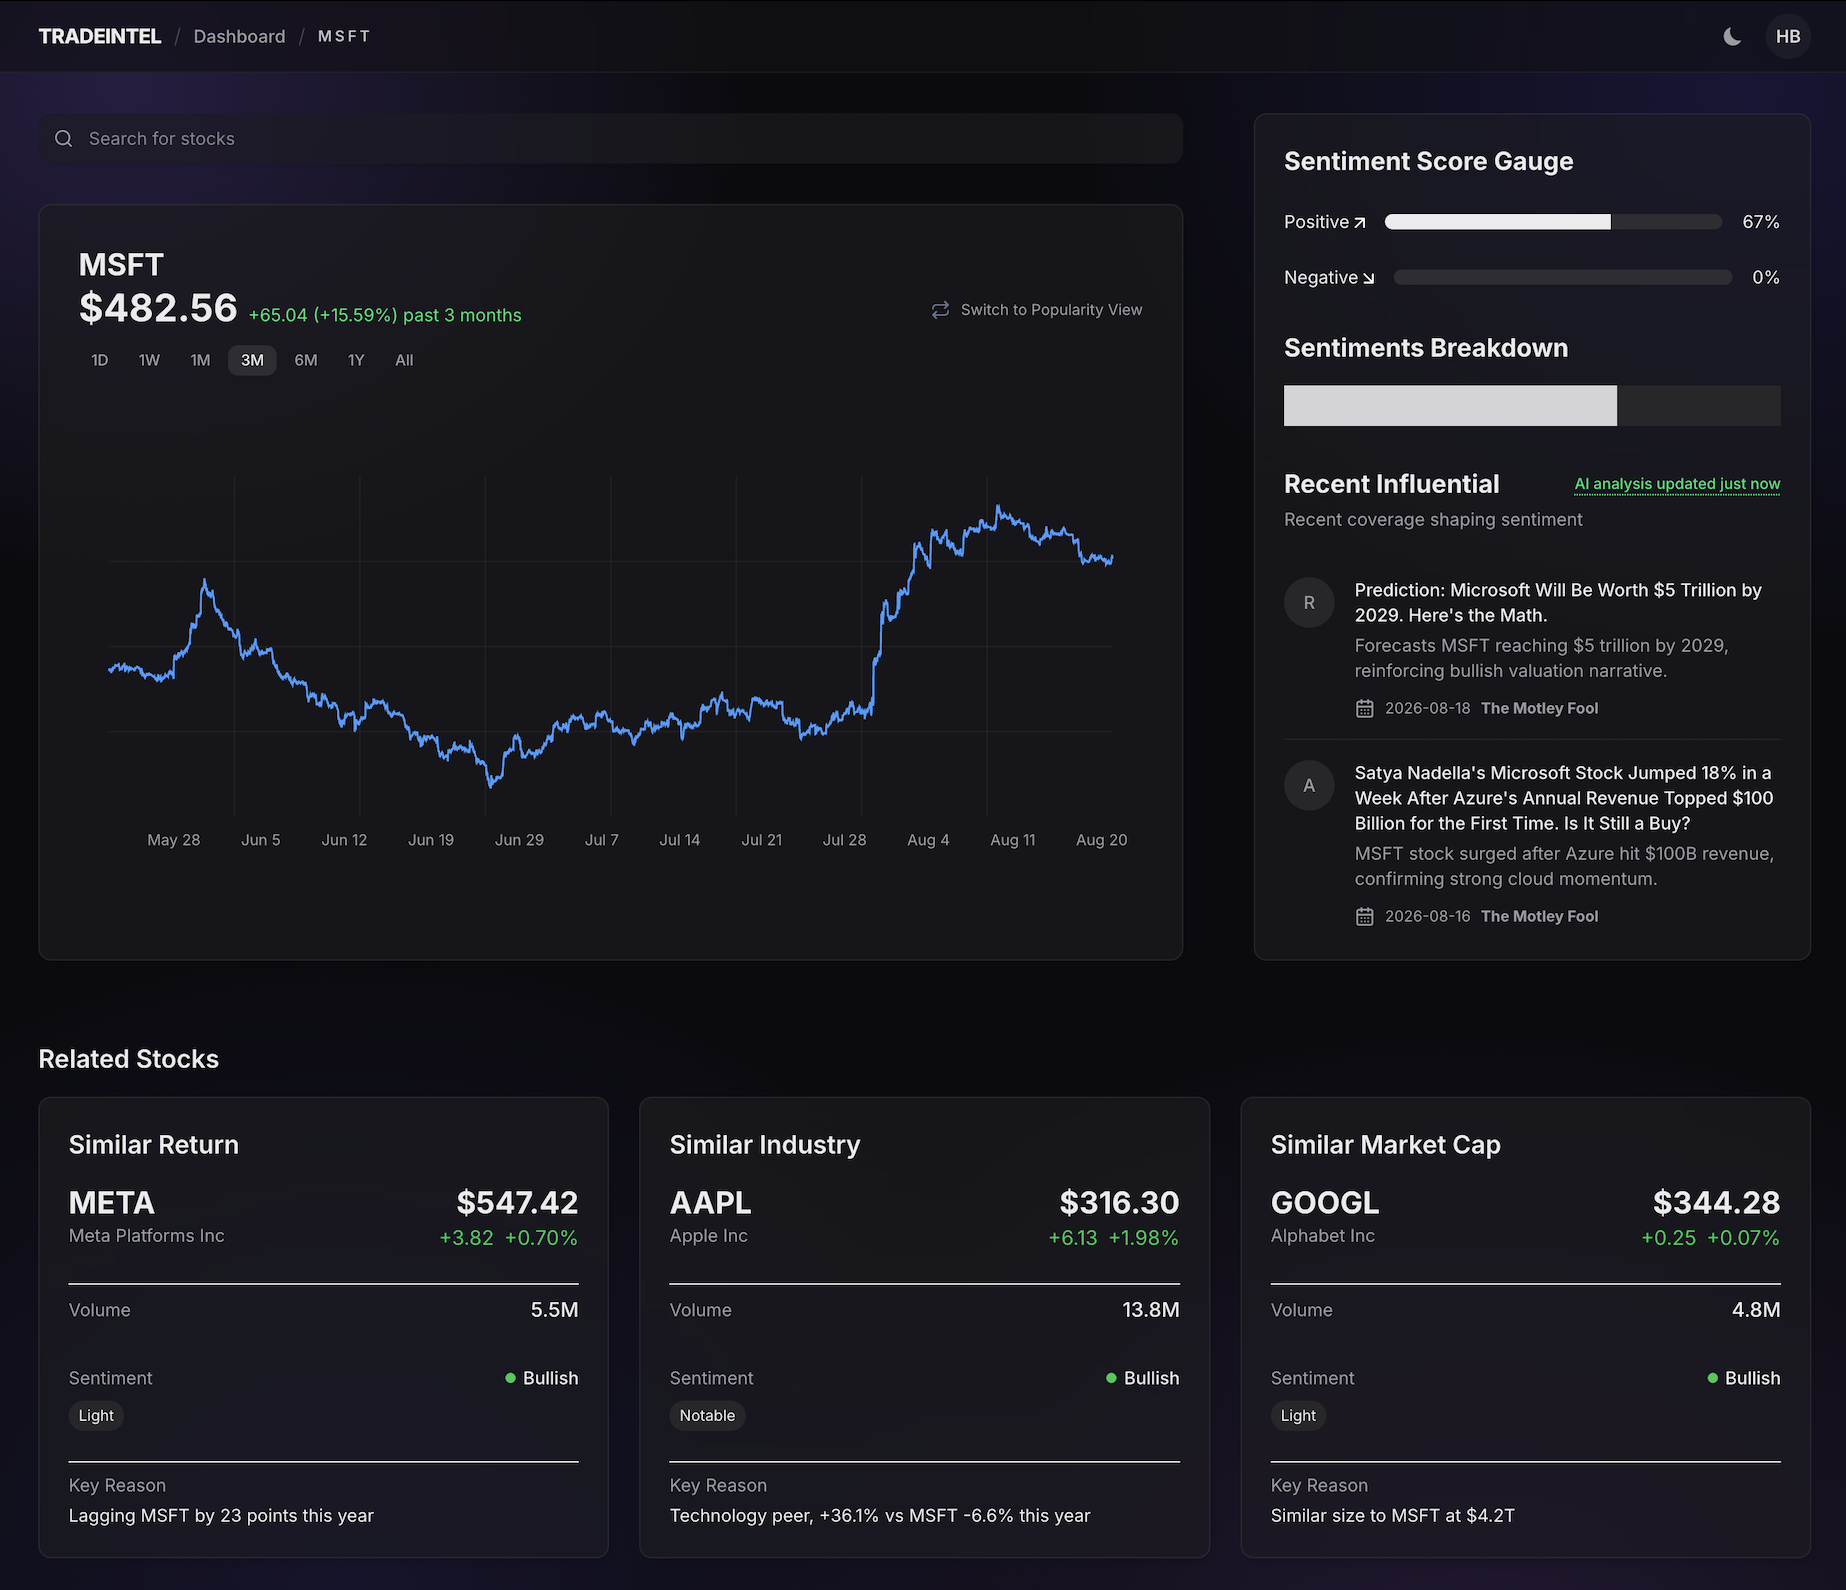This screenshot has height=1590, width=1846.
Task: Click the Aug 20 axis label
Action: point(1101,840)
